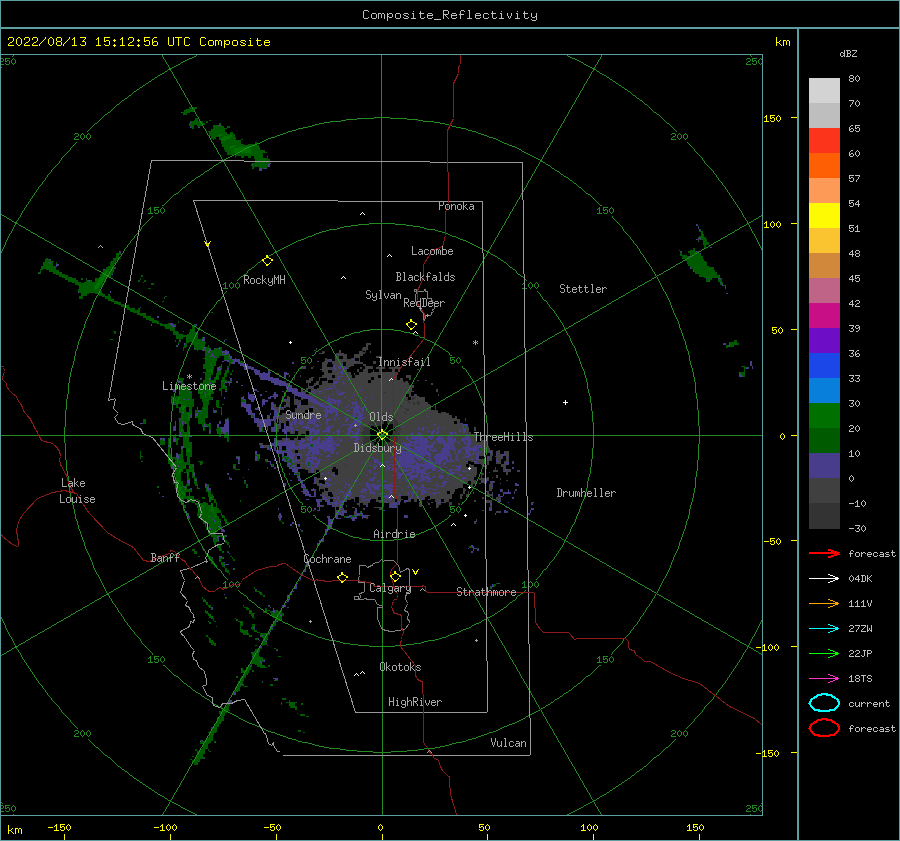Image resolution: width=900 pixels, height=841 pixels.
Task: Click the Ponoka label
Action: [x=456, y=206]
